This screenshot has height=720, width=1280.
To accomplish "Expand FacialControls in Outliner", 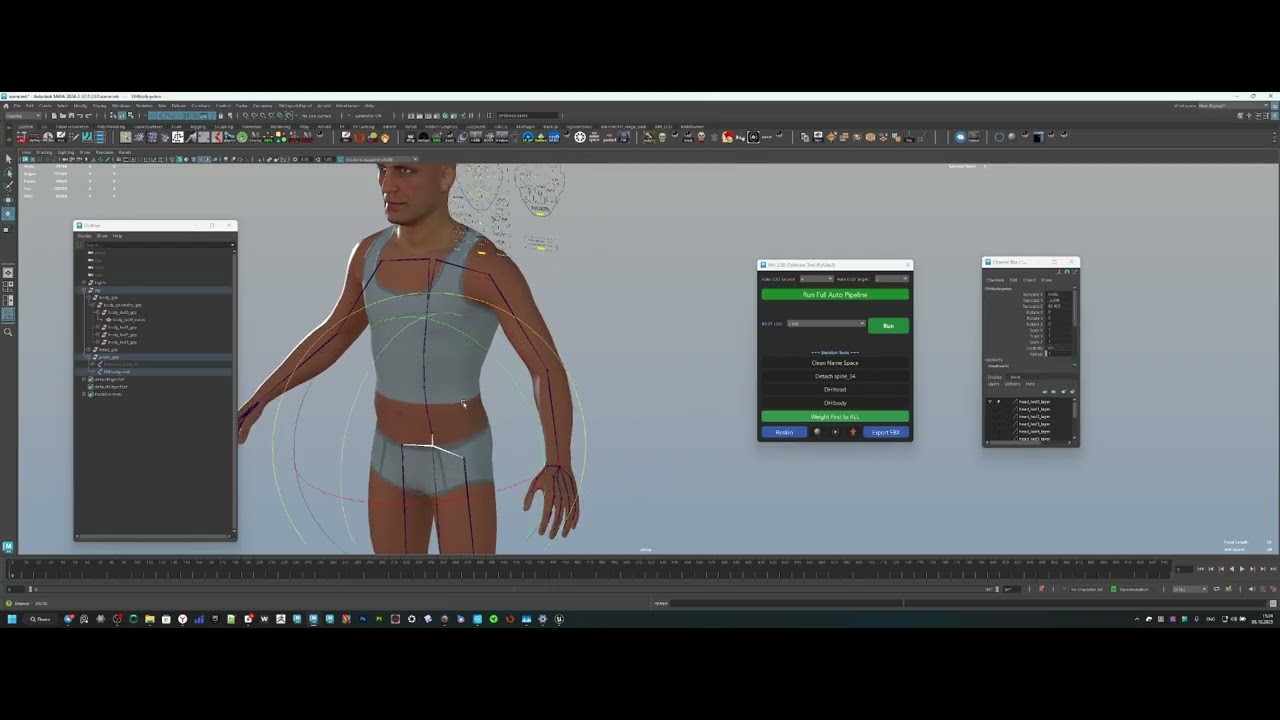I will click(x=84, y=394).
